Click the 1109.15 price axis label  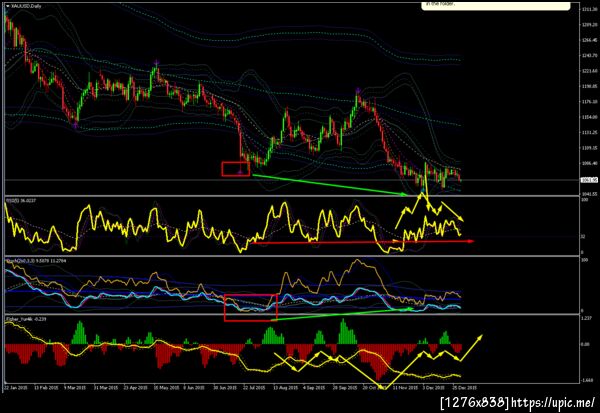(590, 148)
